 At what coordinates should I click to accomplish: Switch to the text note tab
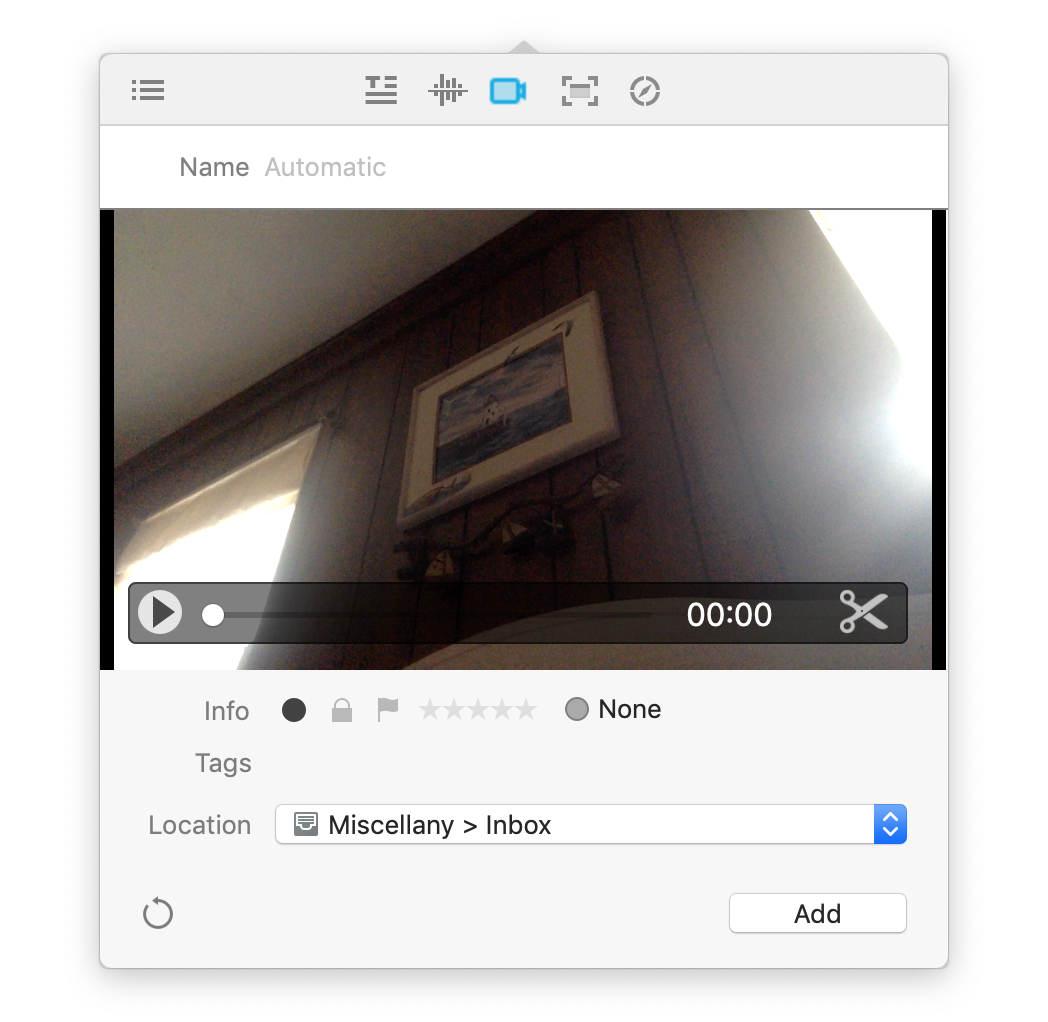tap(381, 91)
